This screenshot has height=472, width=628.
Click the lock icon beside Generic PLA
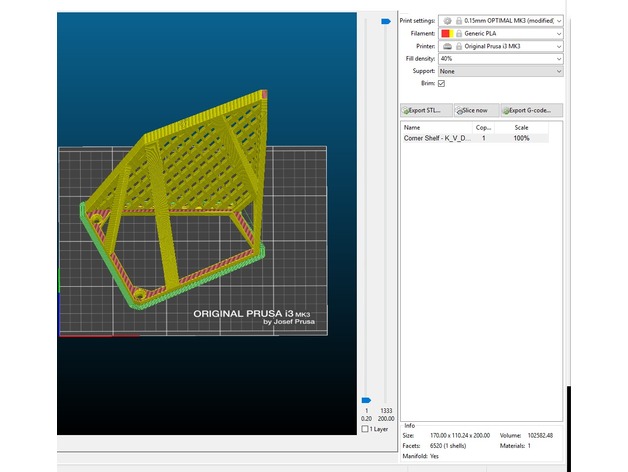coord(459,34)
